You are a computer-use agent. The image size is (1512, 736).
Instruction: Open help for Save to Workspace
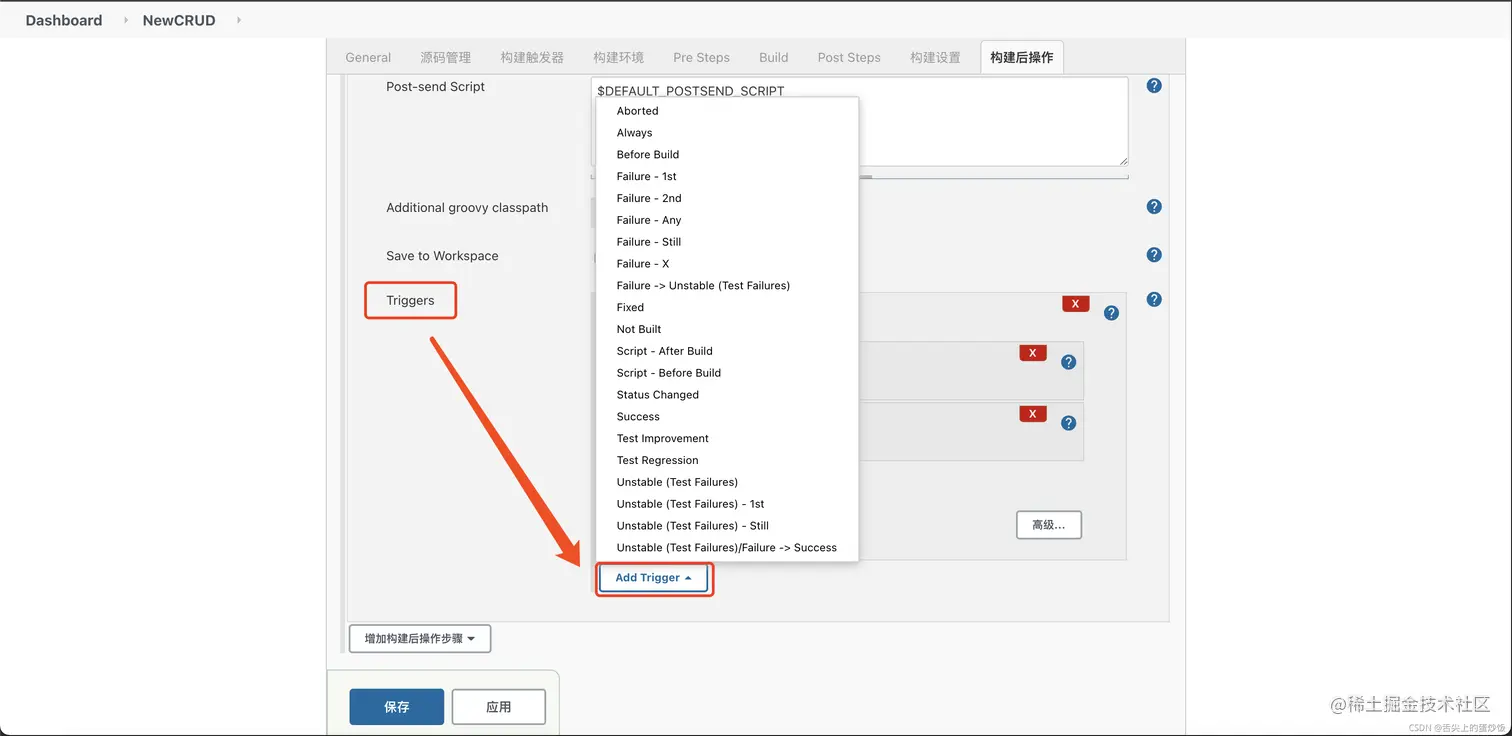(1154, 255)
